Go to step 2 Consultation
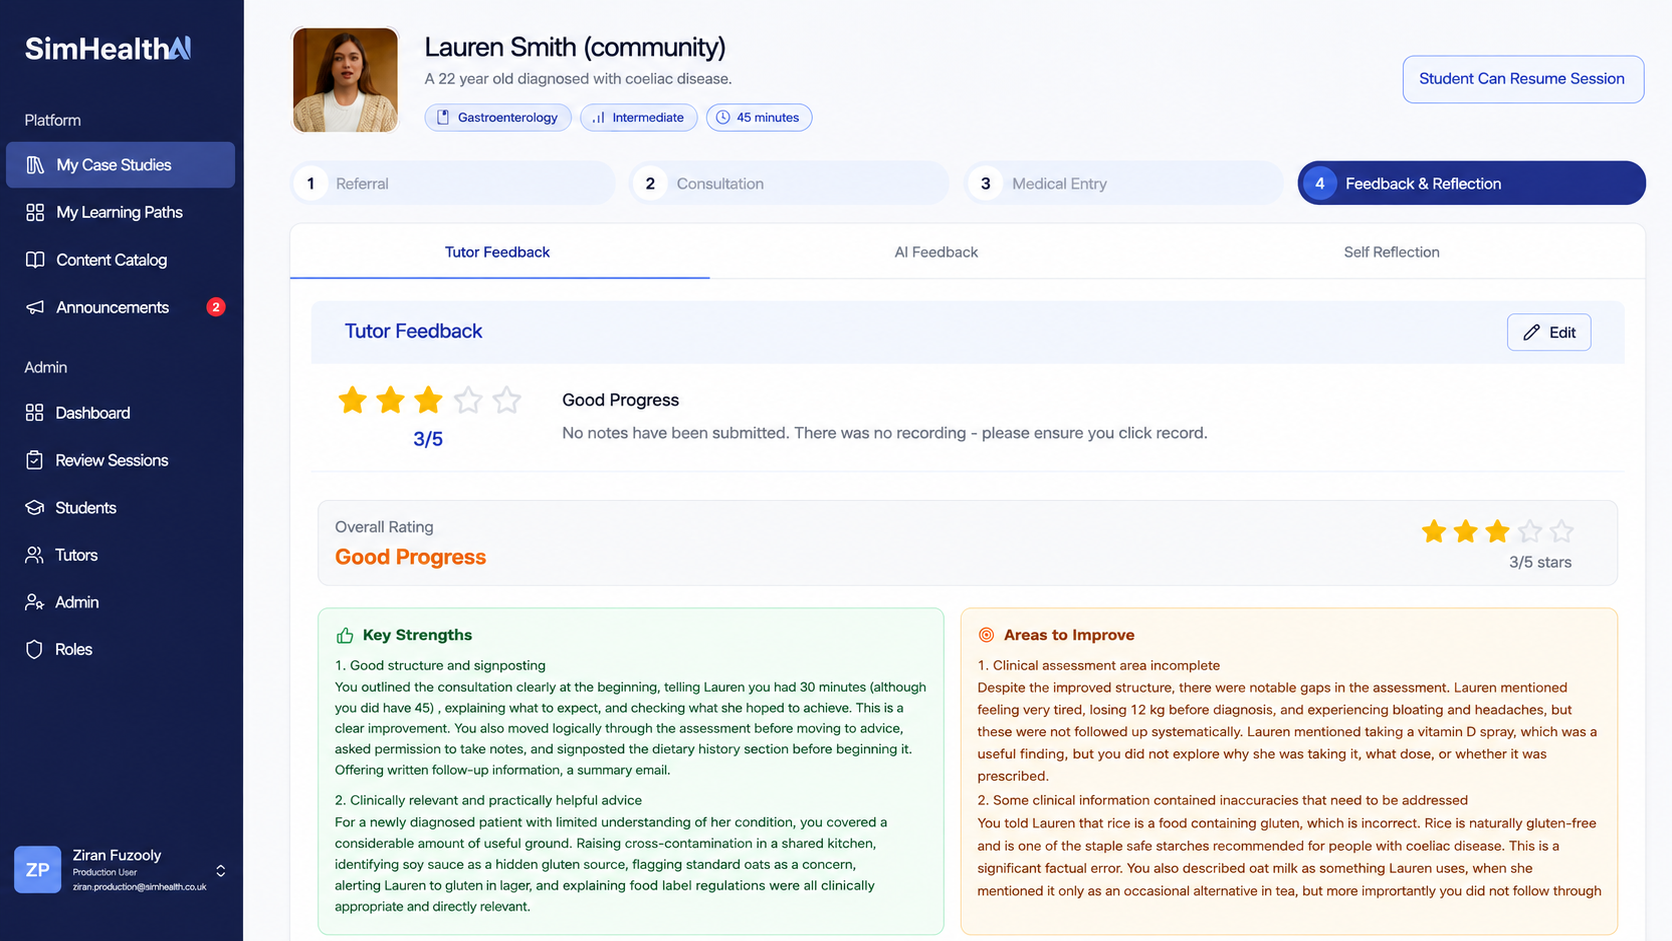The width and height of the screenshot is (1672, 941). point(789,183)
